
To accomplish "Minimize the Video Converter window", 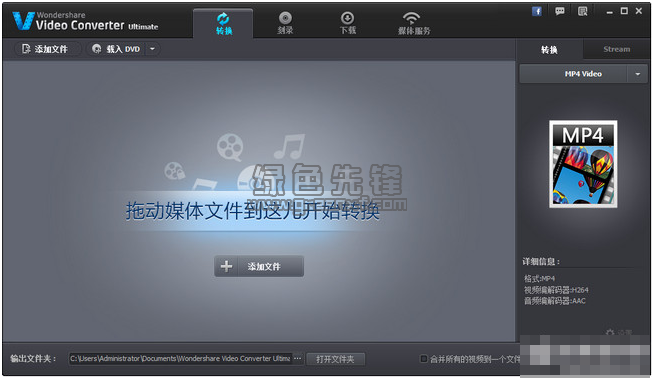I will [x=609, y=12].
